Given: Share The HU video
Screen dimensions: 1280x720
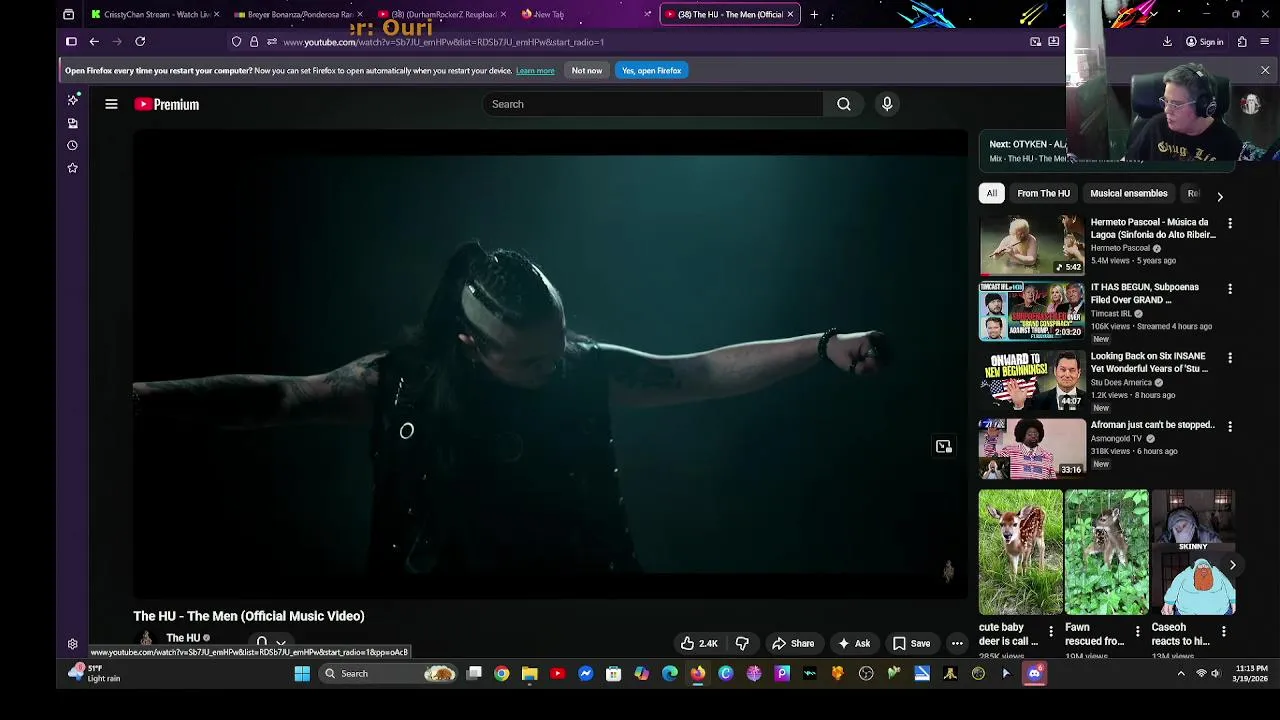Looking at the screenshot, I should pos(792,644).
